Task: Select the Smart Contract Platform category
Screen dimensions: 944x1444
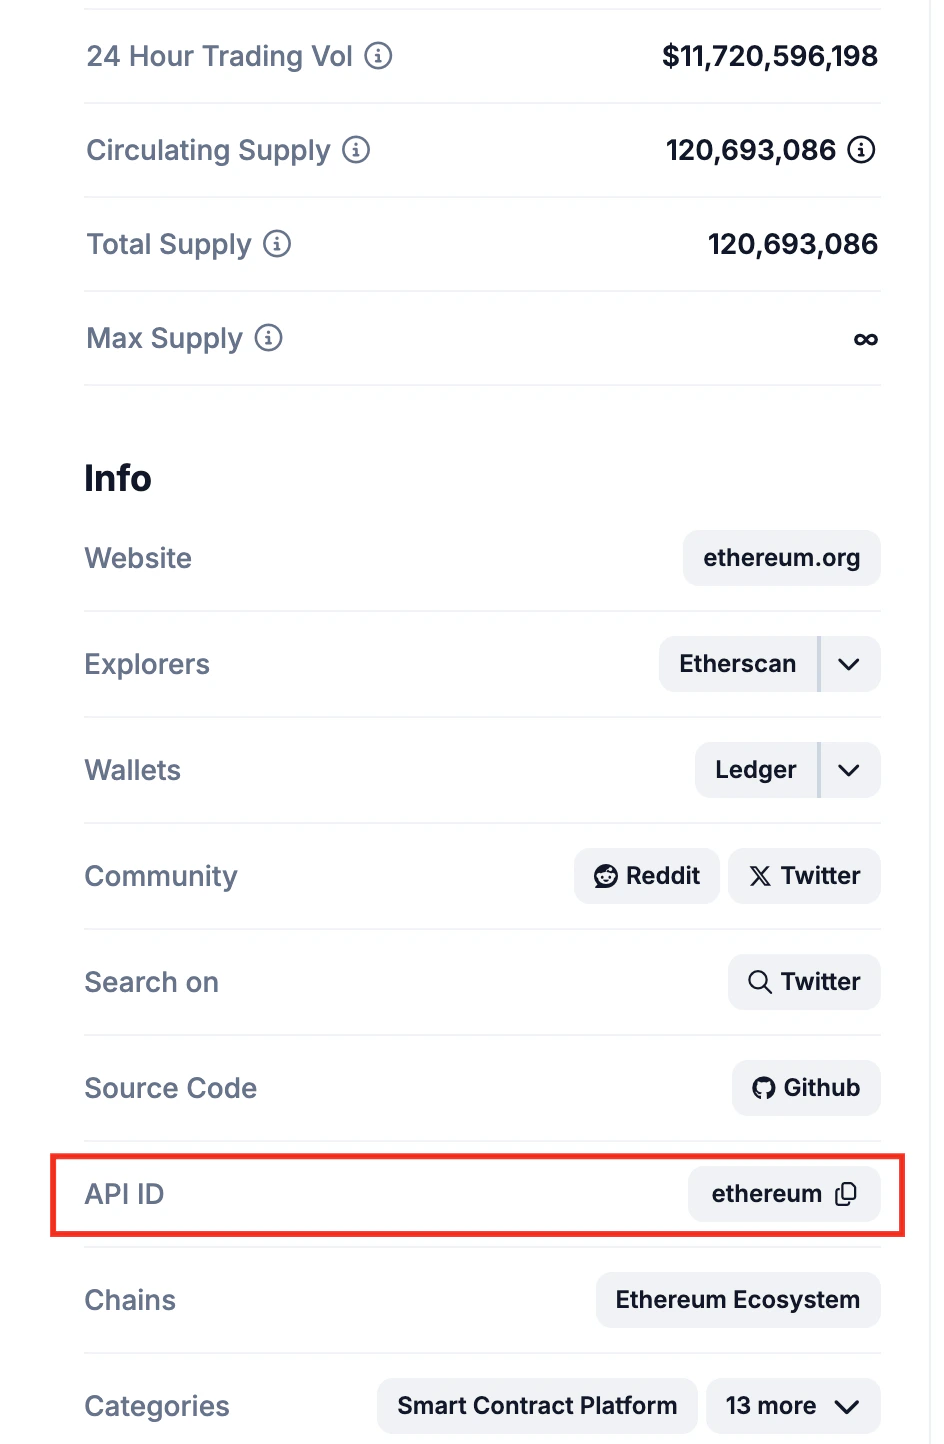Action: coord(536,1406)
